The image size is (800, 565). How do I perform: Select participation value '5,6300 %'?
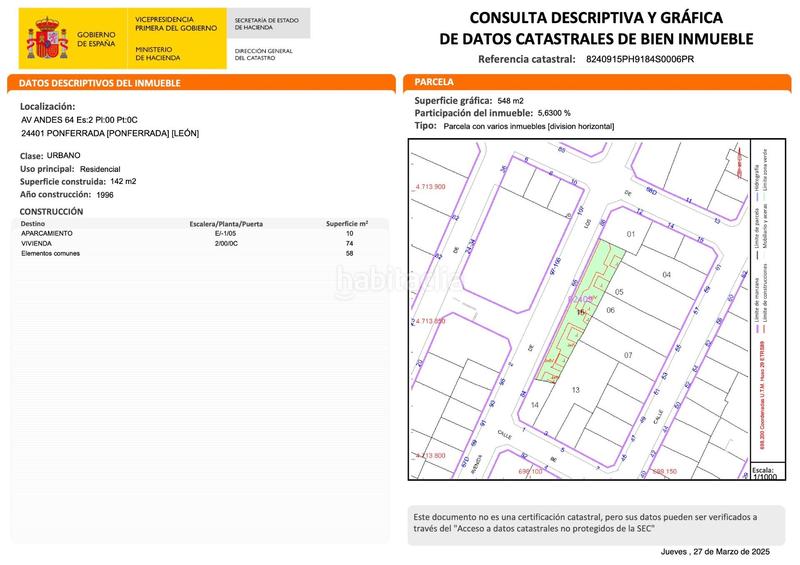point(554,113)
